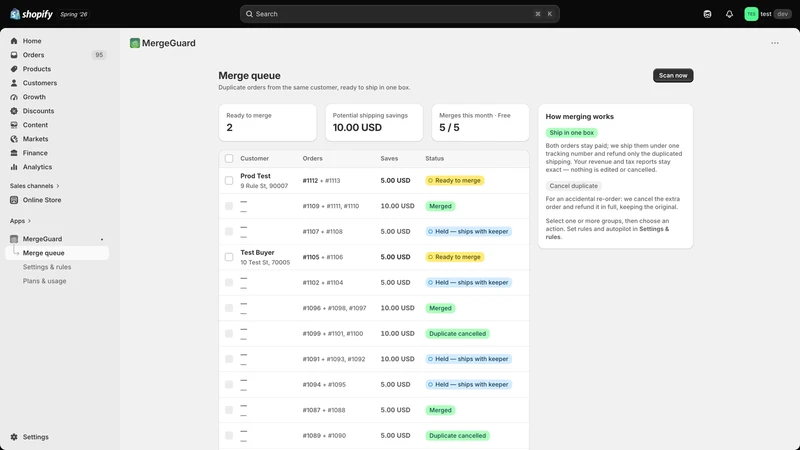The image size is (800, 450).
Task: Expand the Sales channels section
Action: [35, 186]
